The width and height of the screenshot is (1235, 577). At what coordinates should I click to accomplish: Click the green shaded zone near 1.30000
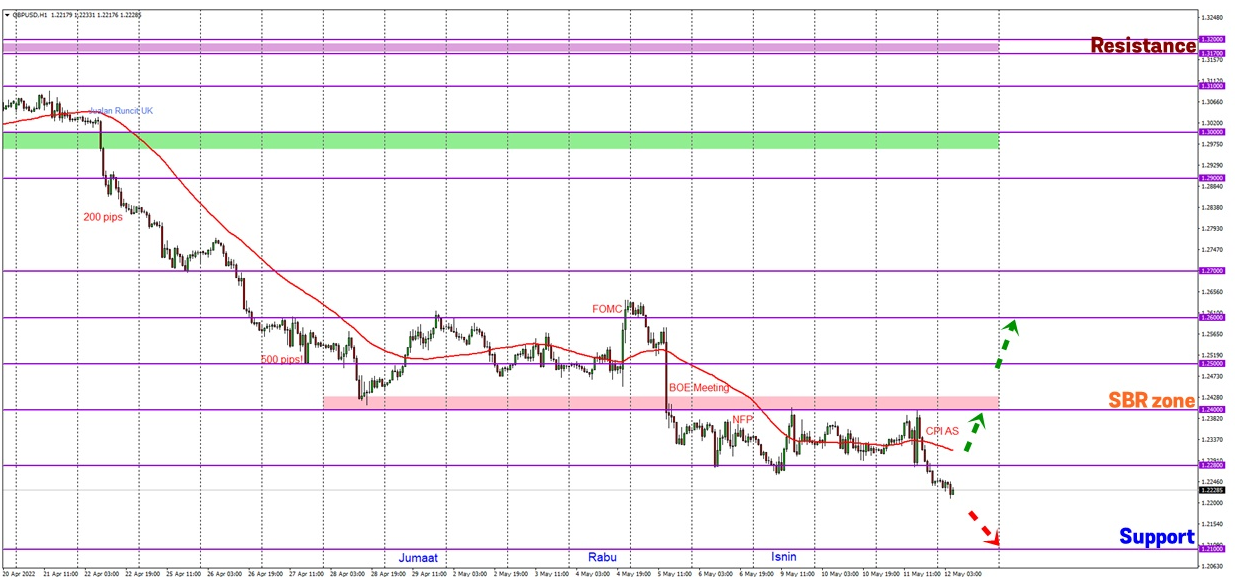point(500,141)
